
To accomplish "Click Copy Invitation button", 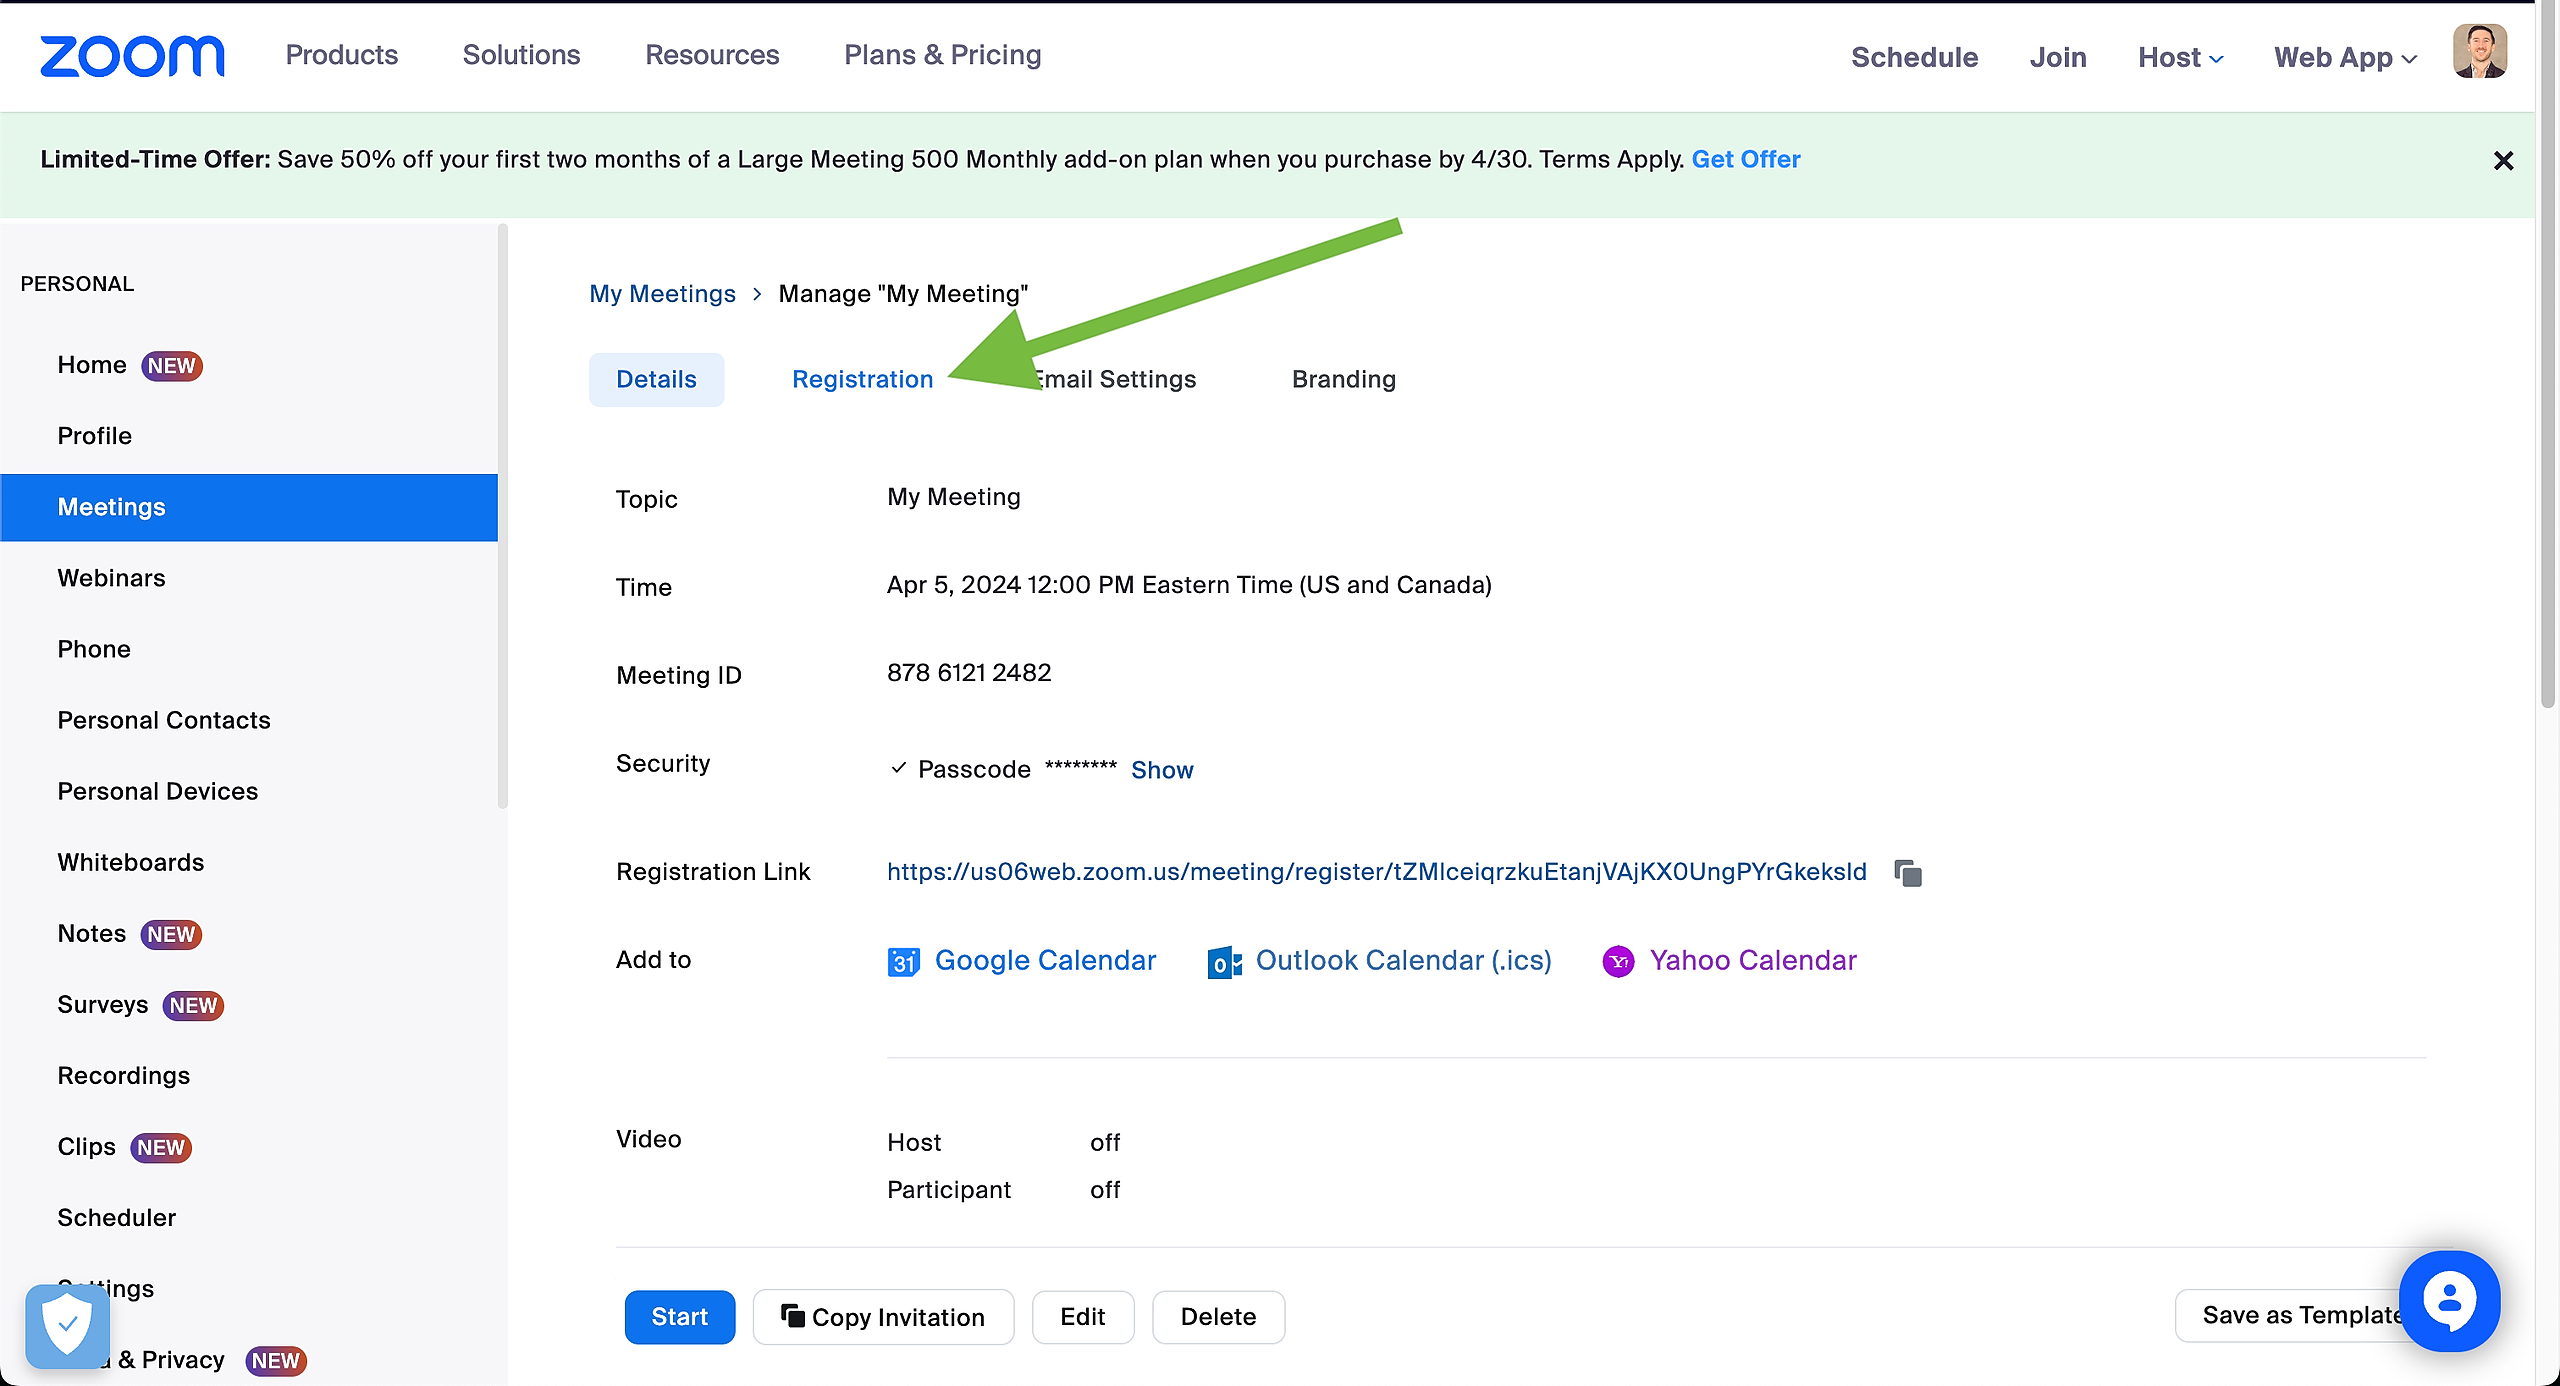I will point(883,1317).
